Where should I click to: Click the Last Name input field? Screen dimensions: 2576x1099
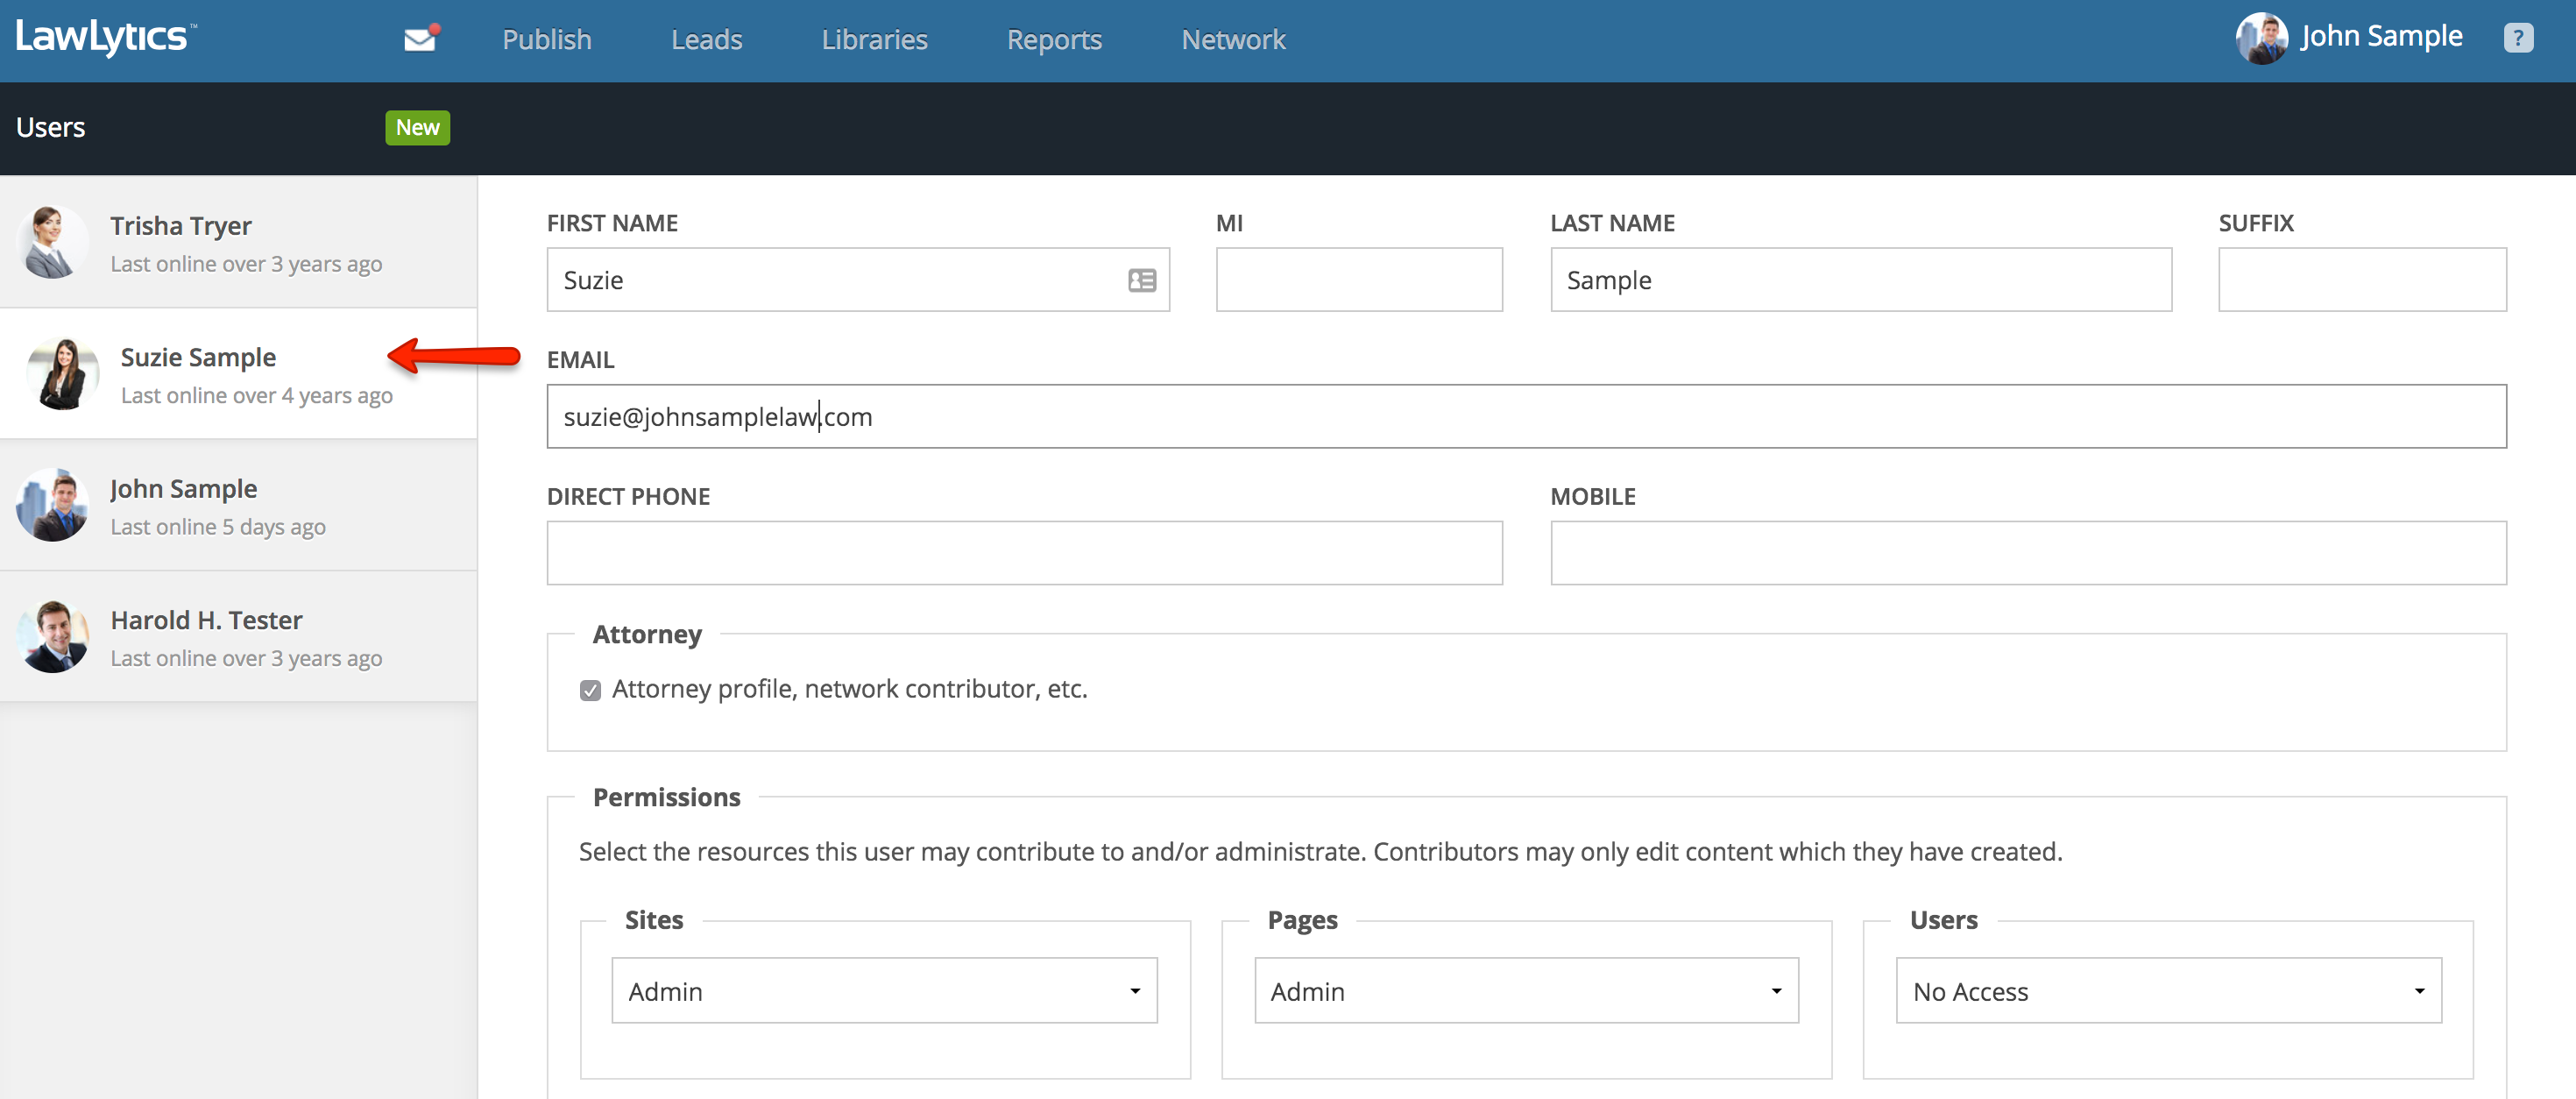1861,279
